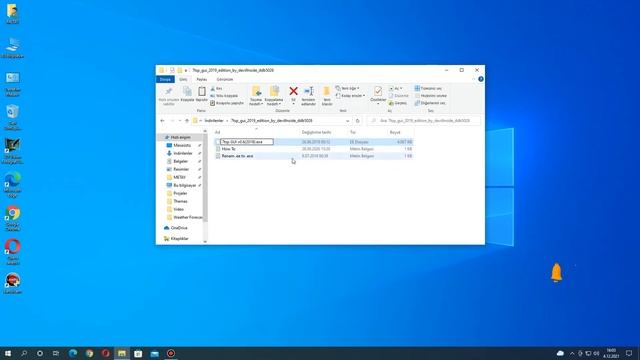Switch to the Giriş ribbon tab

[183, 79]
